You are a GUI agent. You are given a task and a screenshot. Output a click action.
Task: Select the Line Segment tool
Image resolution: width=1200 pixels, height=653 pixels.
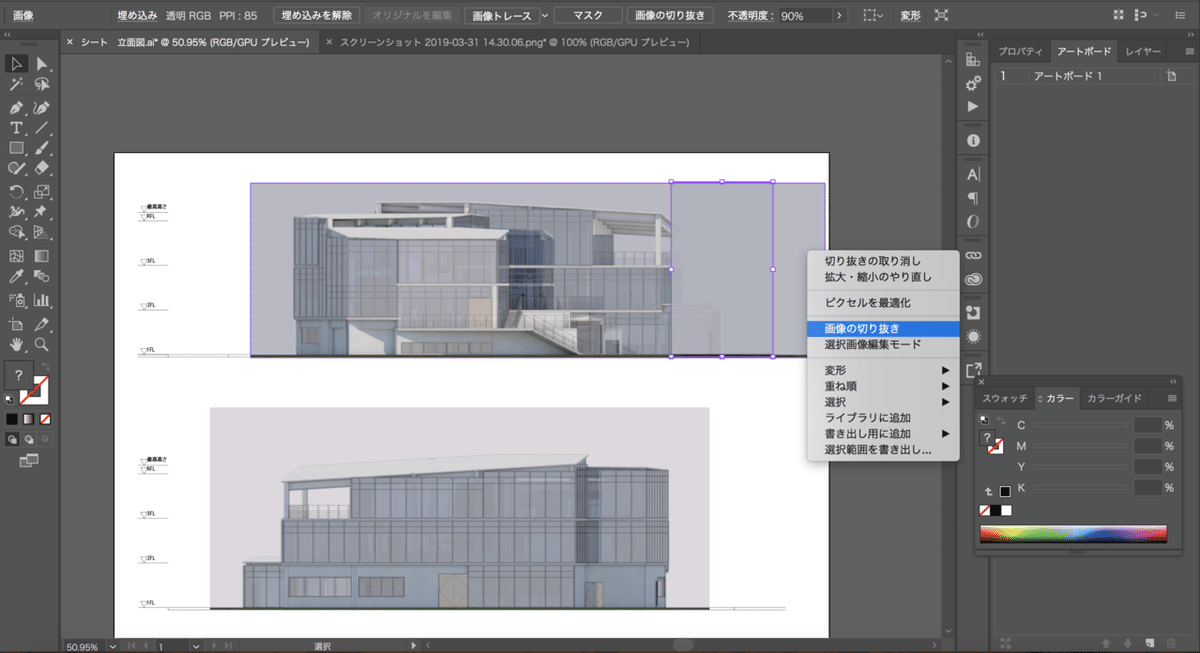click(42, 128)
